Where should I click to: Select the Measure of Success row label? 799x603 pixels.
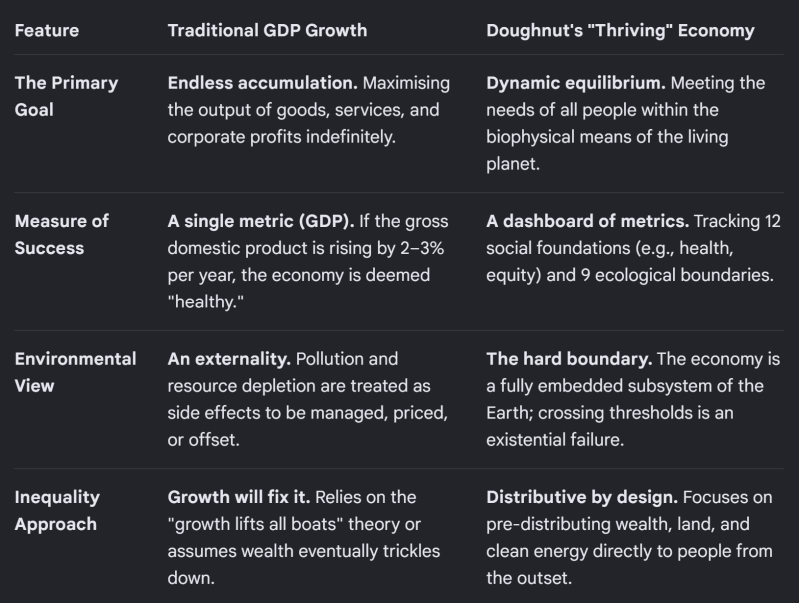(62, 234)
